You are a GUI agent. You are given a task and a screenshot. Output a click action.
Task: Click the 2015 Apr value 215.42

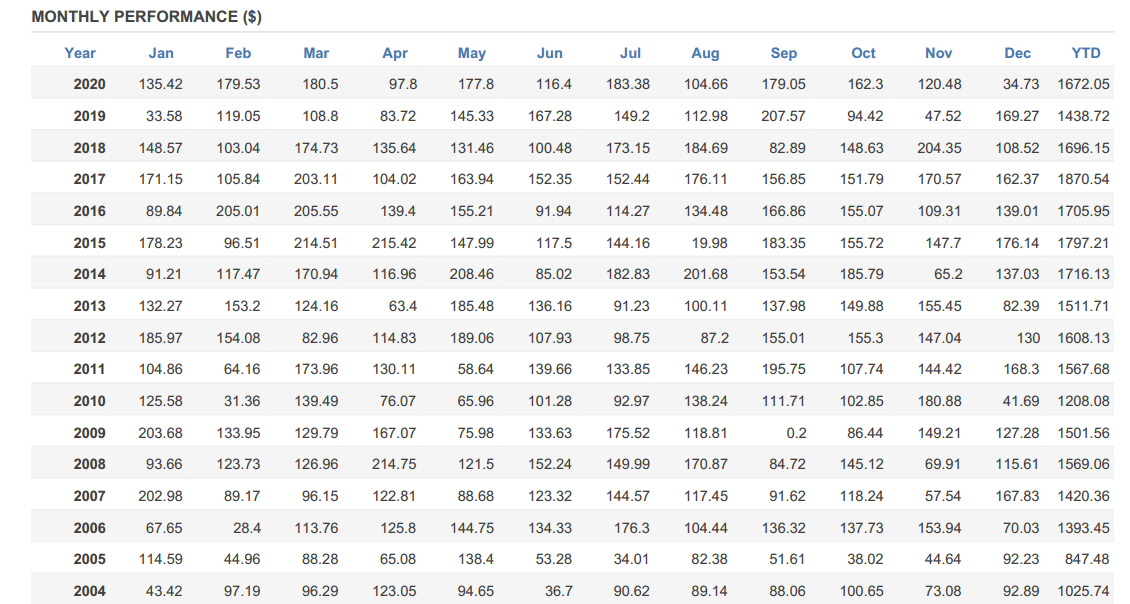tap(394, 243)
